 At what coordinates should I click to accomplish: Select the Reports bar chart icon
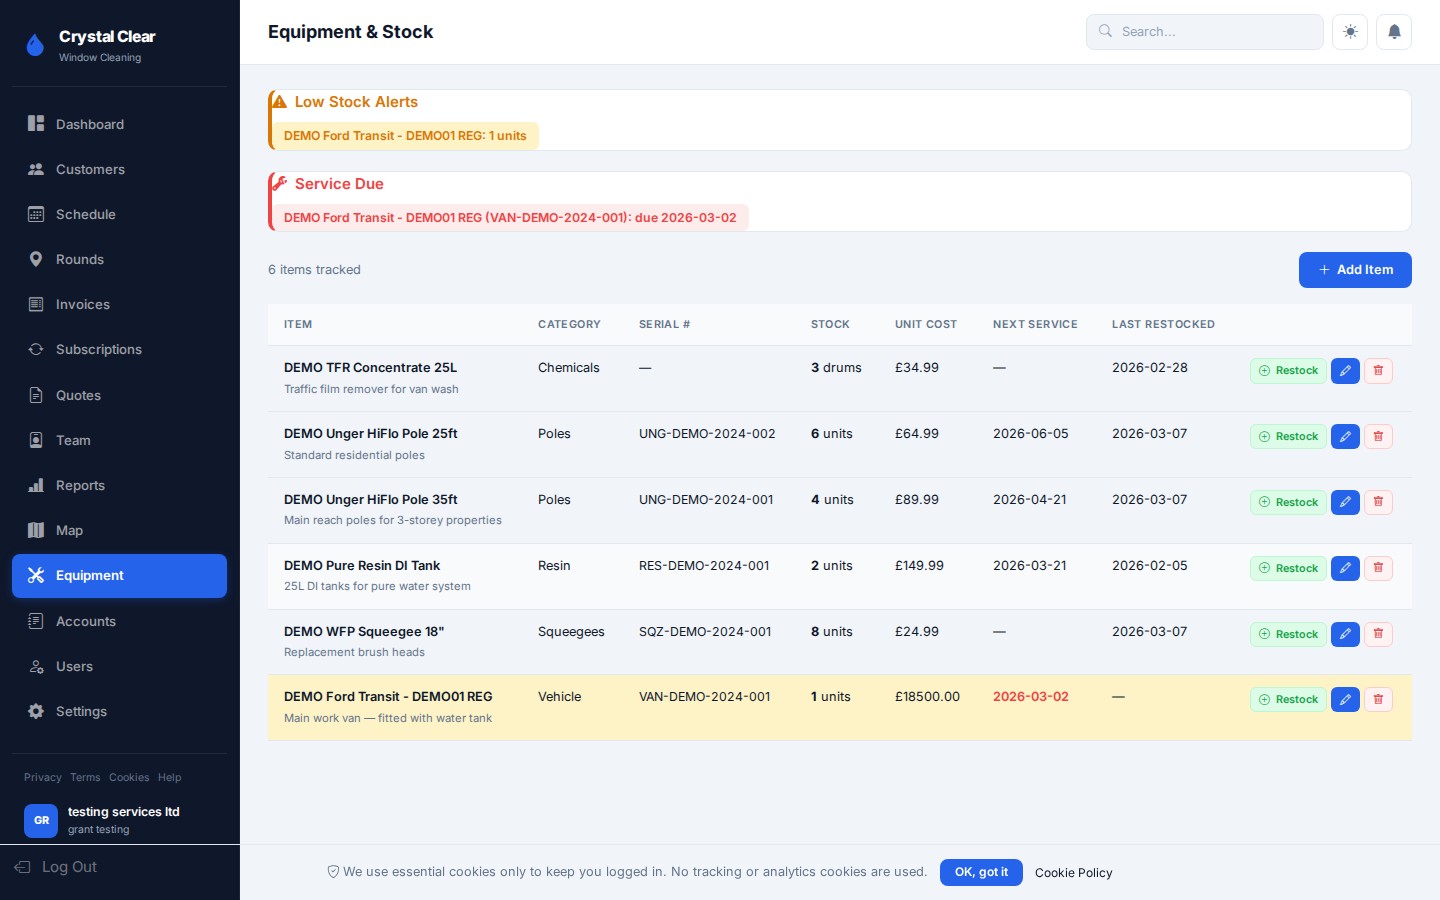[36, 485]
